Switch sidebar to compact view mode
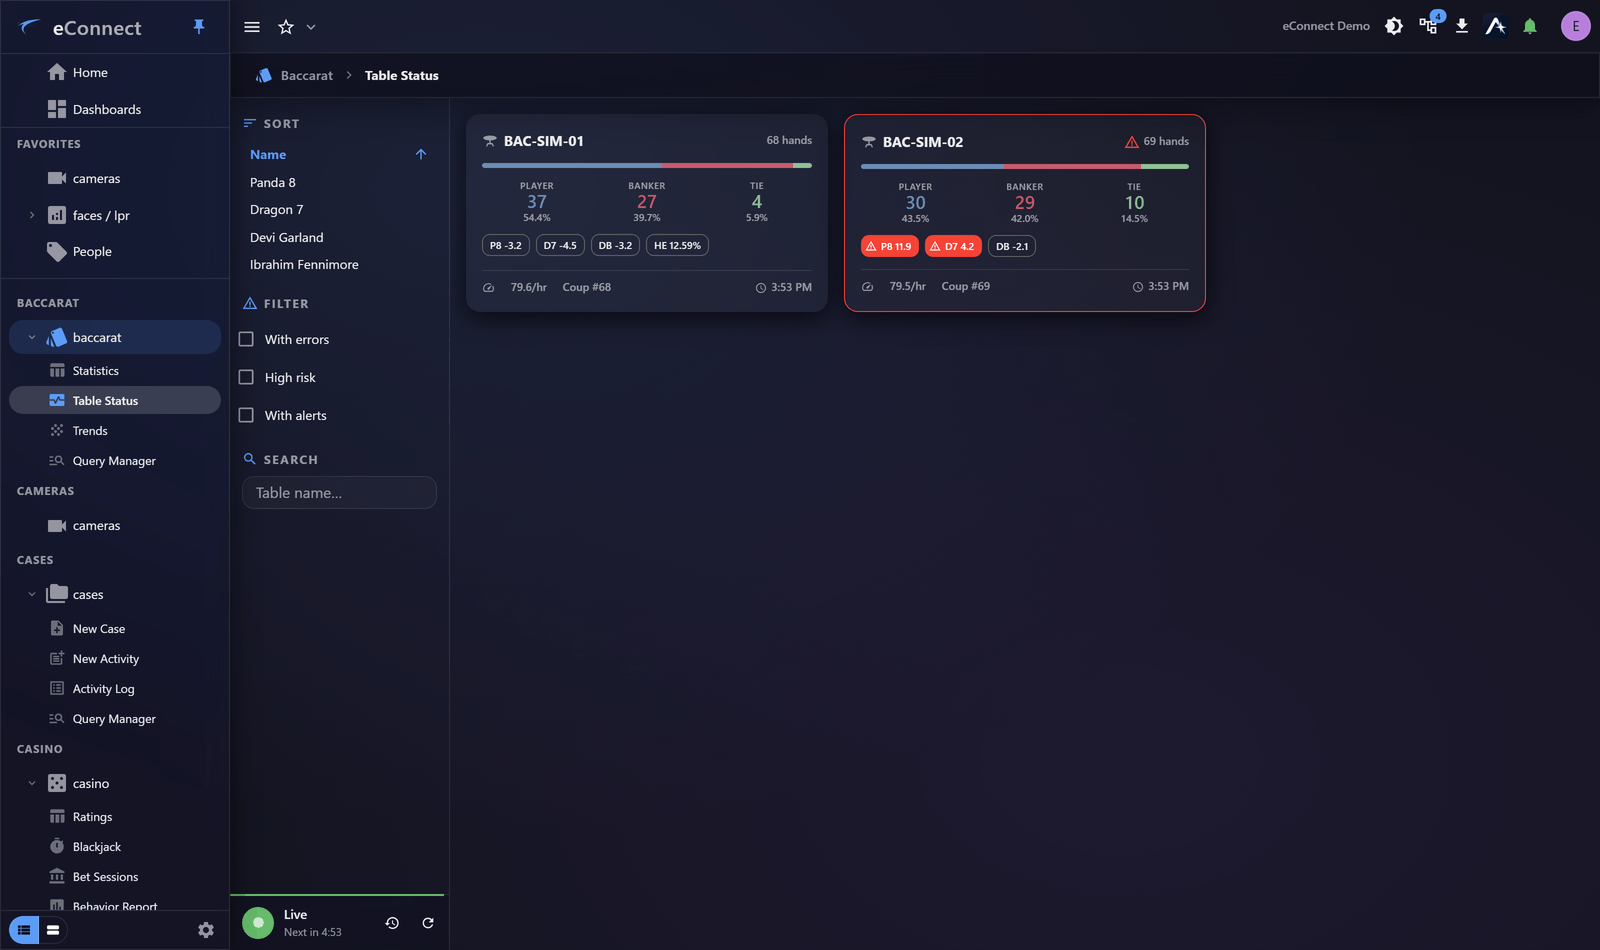 [53, 930]
